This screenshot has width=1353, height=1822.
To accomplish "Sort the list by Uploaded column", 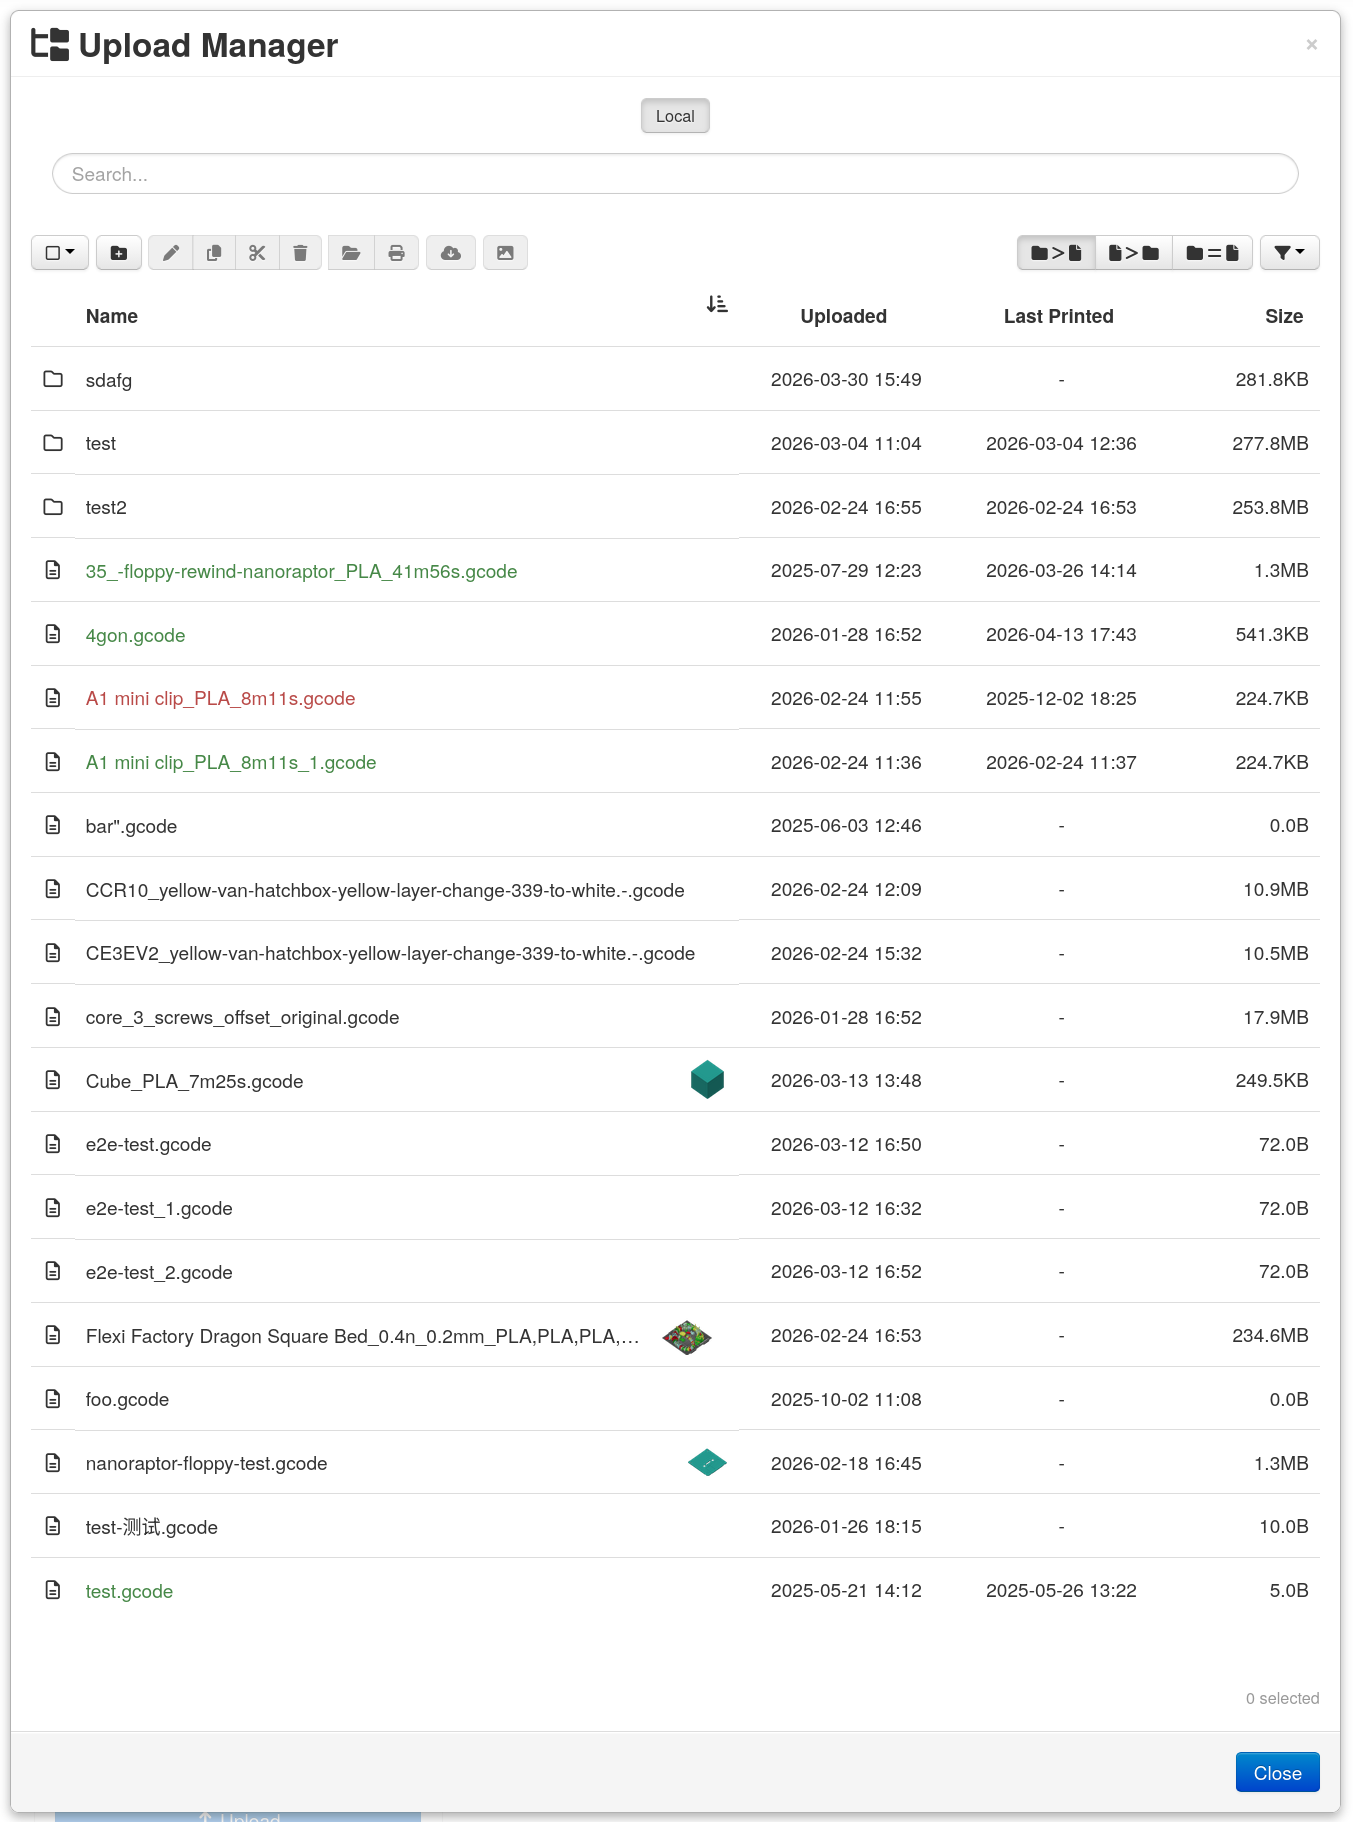I will click(x=843, y=316).
